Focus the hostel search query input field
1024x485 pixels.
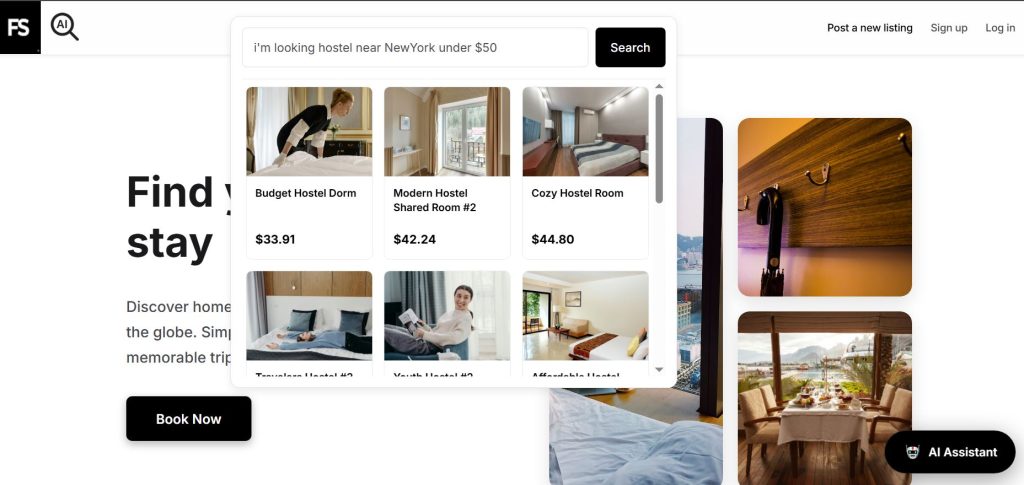point(415,48)
